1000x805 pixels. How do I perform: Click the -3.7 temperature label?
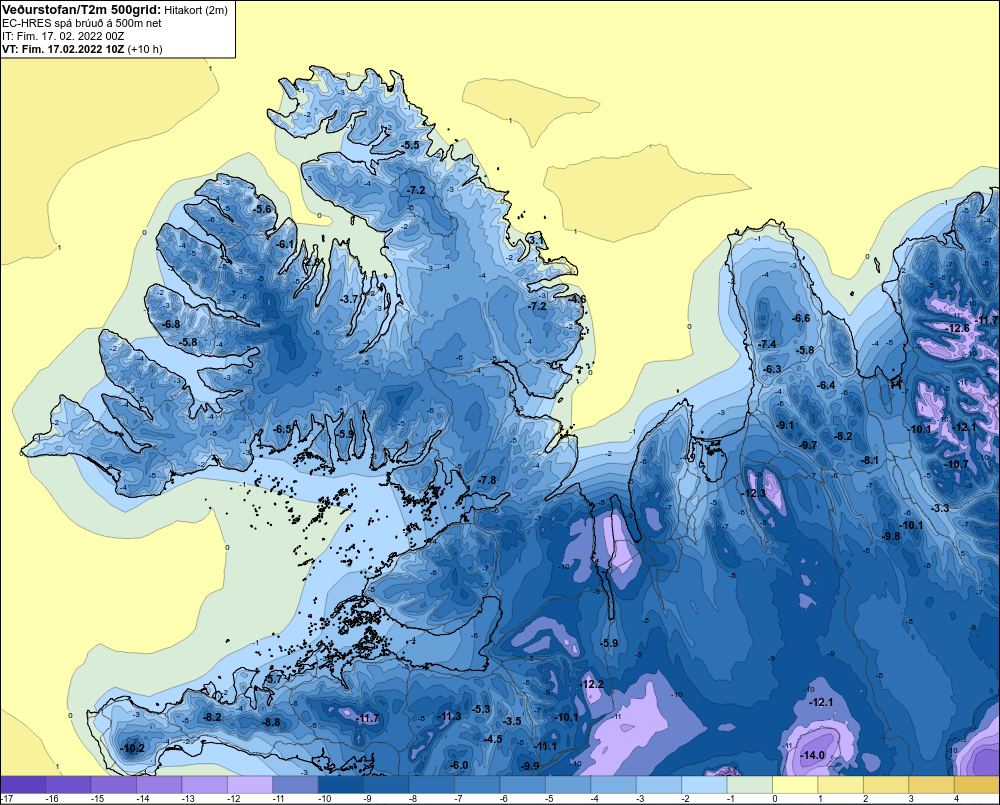350,299
